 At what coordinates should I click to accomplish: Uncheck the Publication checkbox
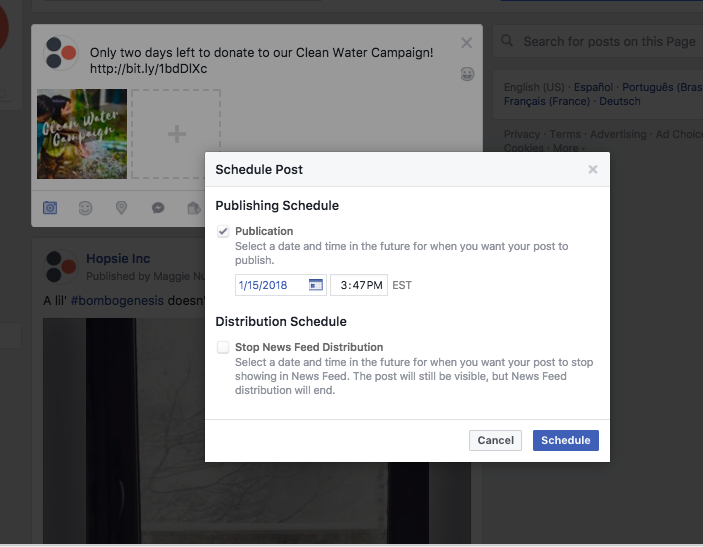pyautogui.click(x=223, y=231)
